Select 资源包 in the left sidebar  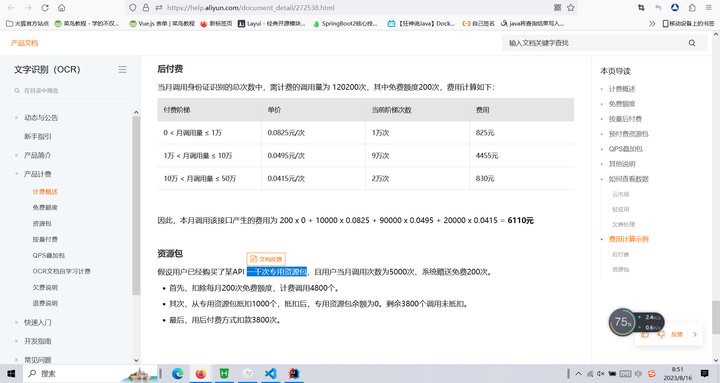pyautogui.click(x=42, y=224)
